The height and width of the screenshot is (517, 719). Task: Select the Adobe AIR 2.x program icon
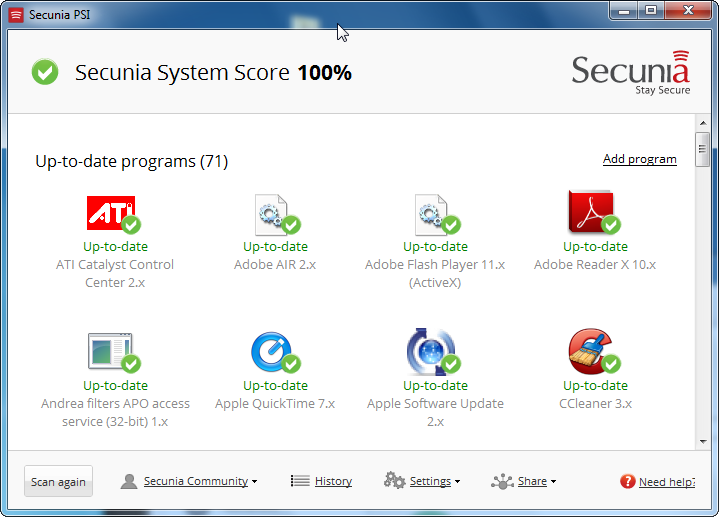click(x=277, y=215)
